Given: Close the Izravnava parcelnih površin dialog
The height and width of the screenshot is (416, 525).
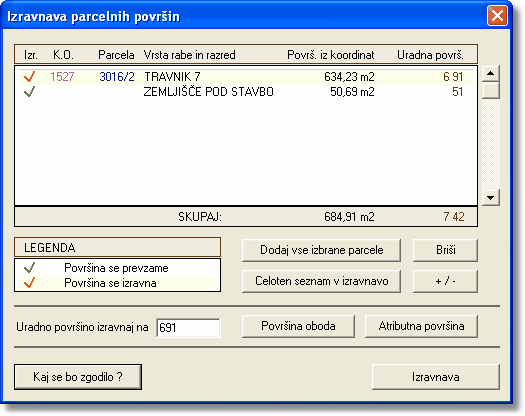Looking at the screenshot, I should coord(497,16).
